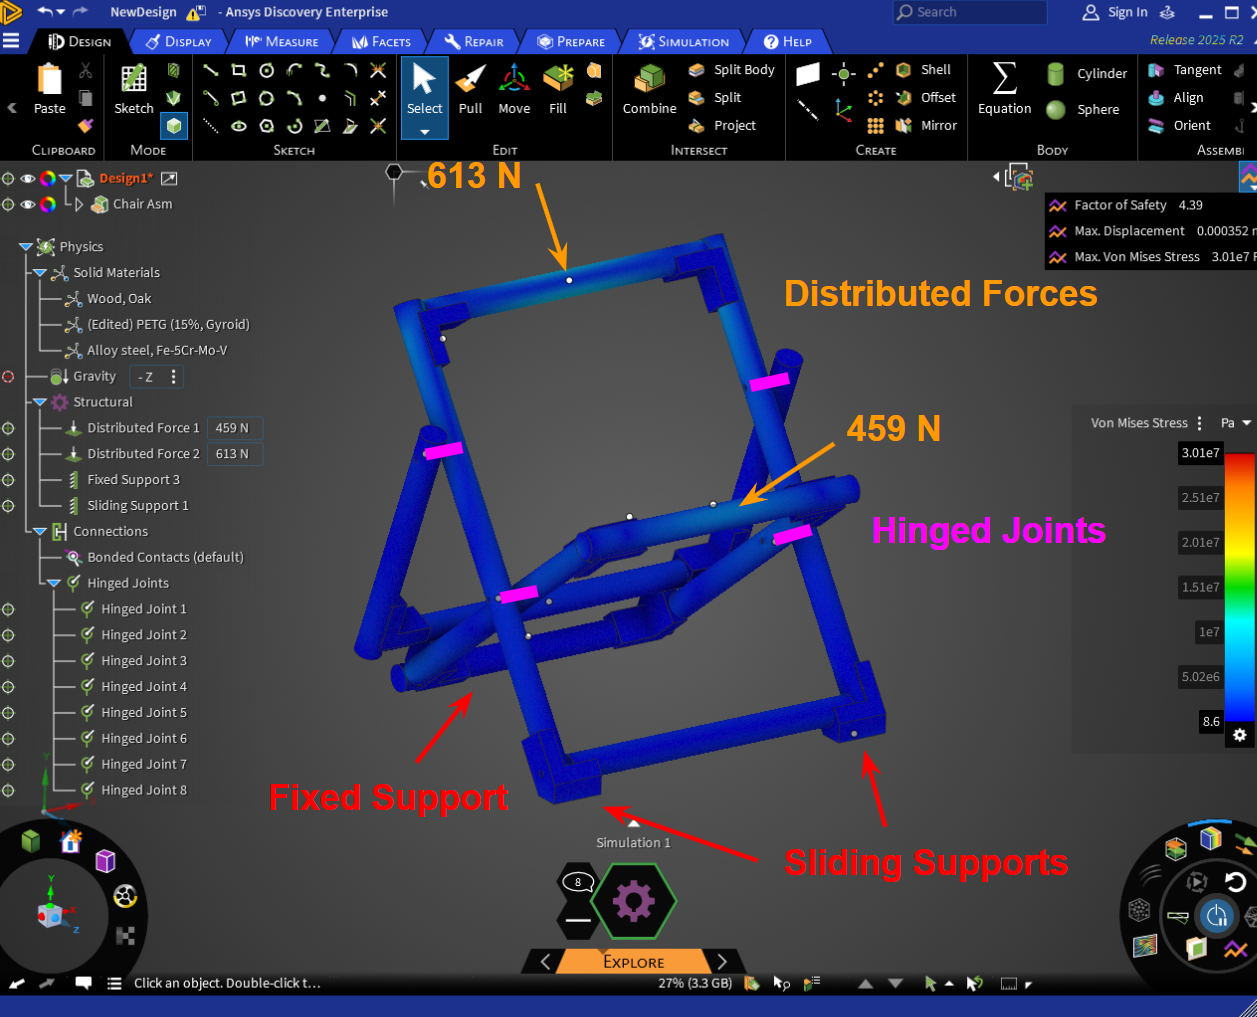This screenshot has height=1017, width=1257.
Task: Click the Home view icon
Action: click(x=70, y=841)
